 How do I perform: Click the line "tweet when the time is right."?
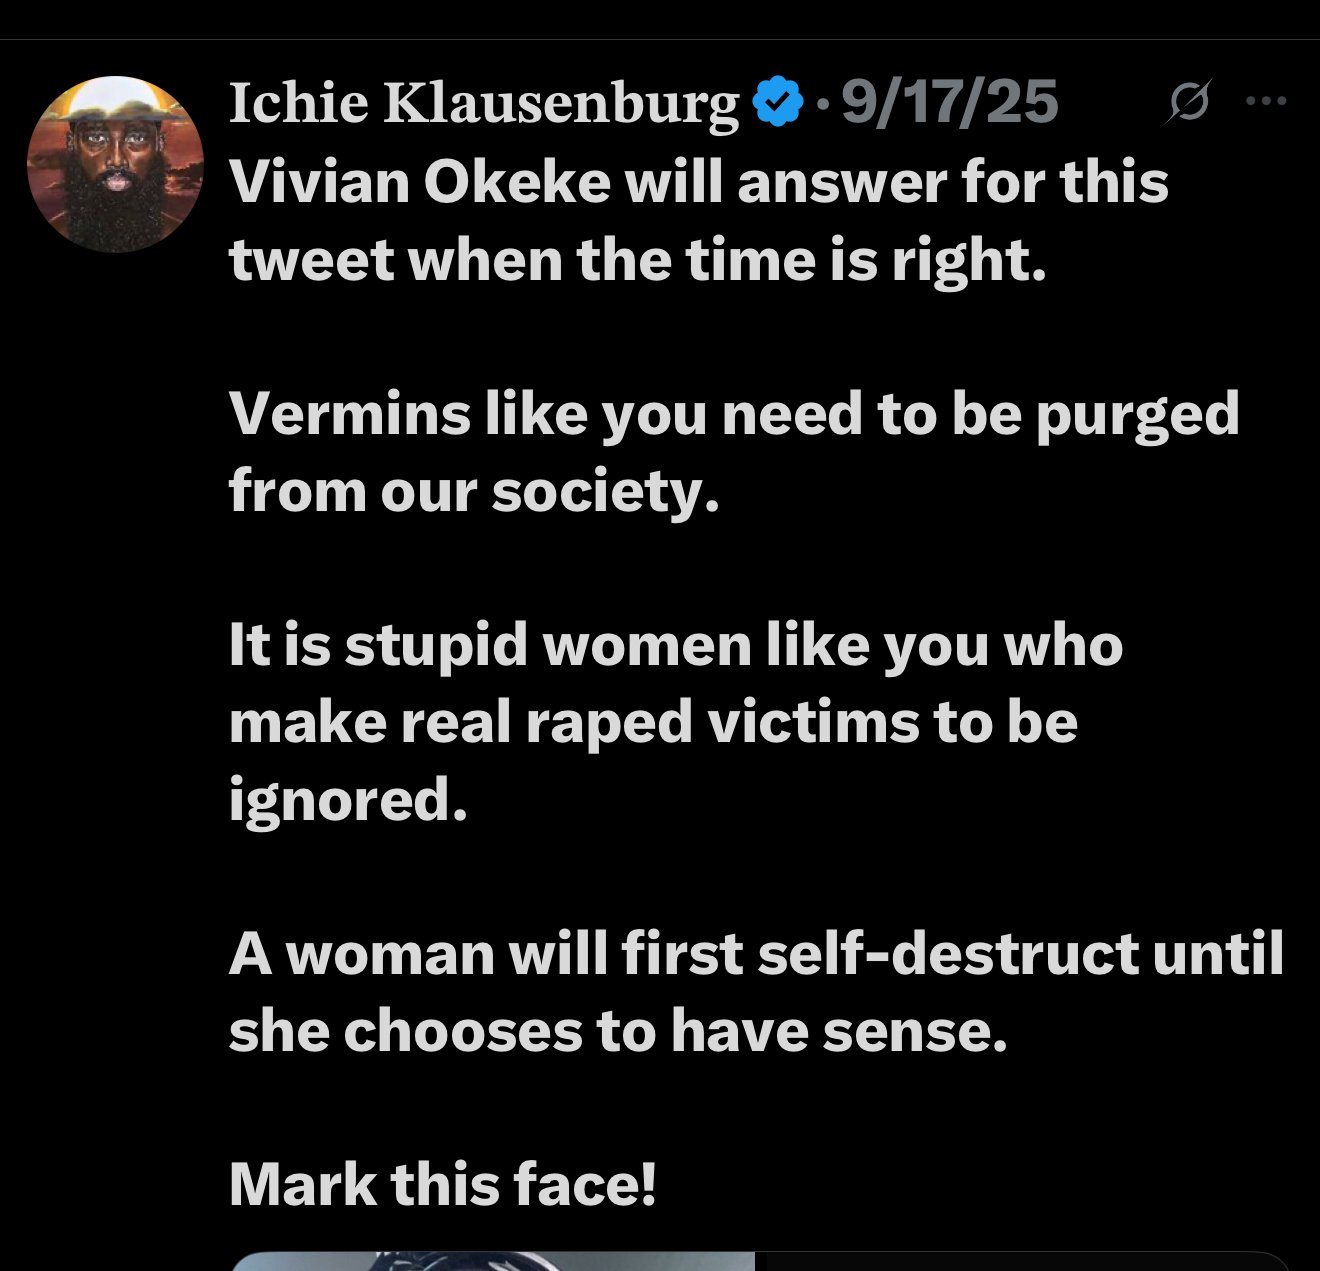[637, 260]
